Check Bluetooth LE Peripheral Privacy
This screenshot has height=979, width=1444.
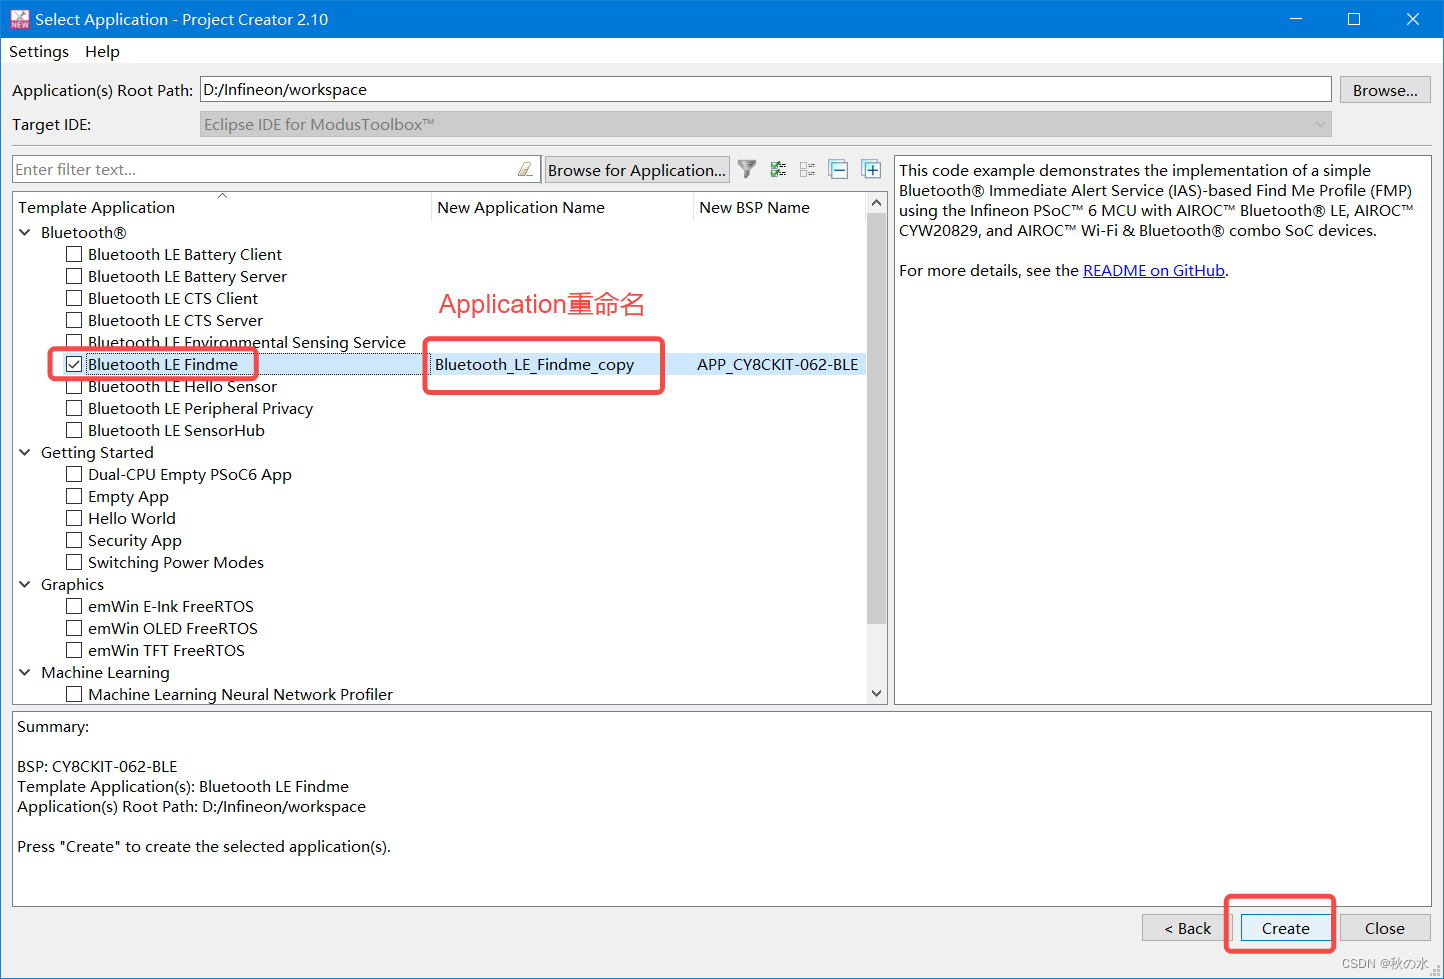tap(74, 408)
